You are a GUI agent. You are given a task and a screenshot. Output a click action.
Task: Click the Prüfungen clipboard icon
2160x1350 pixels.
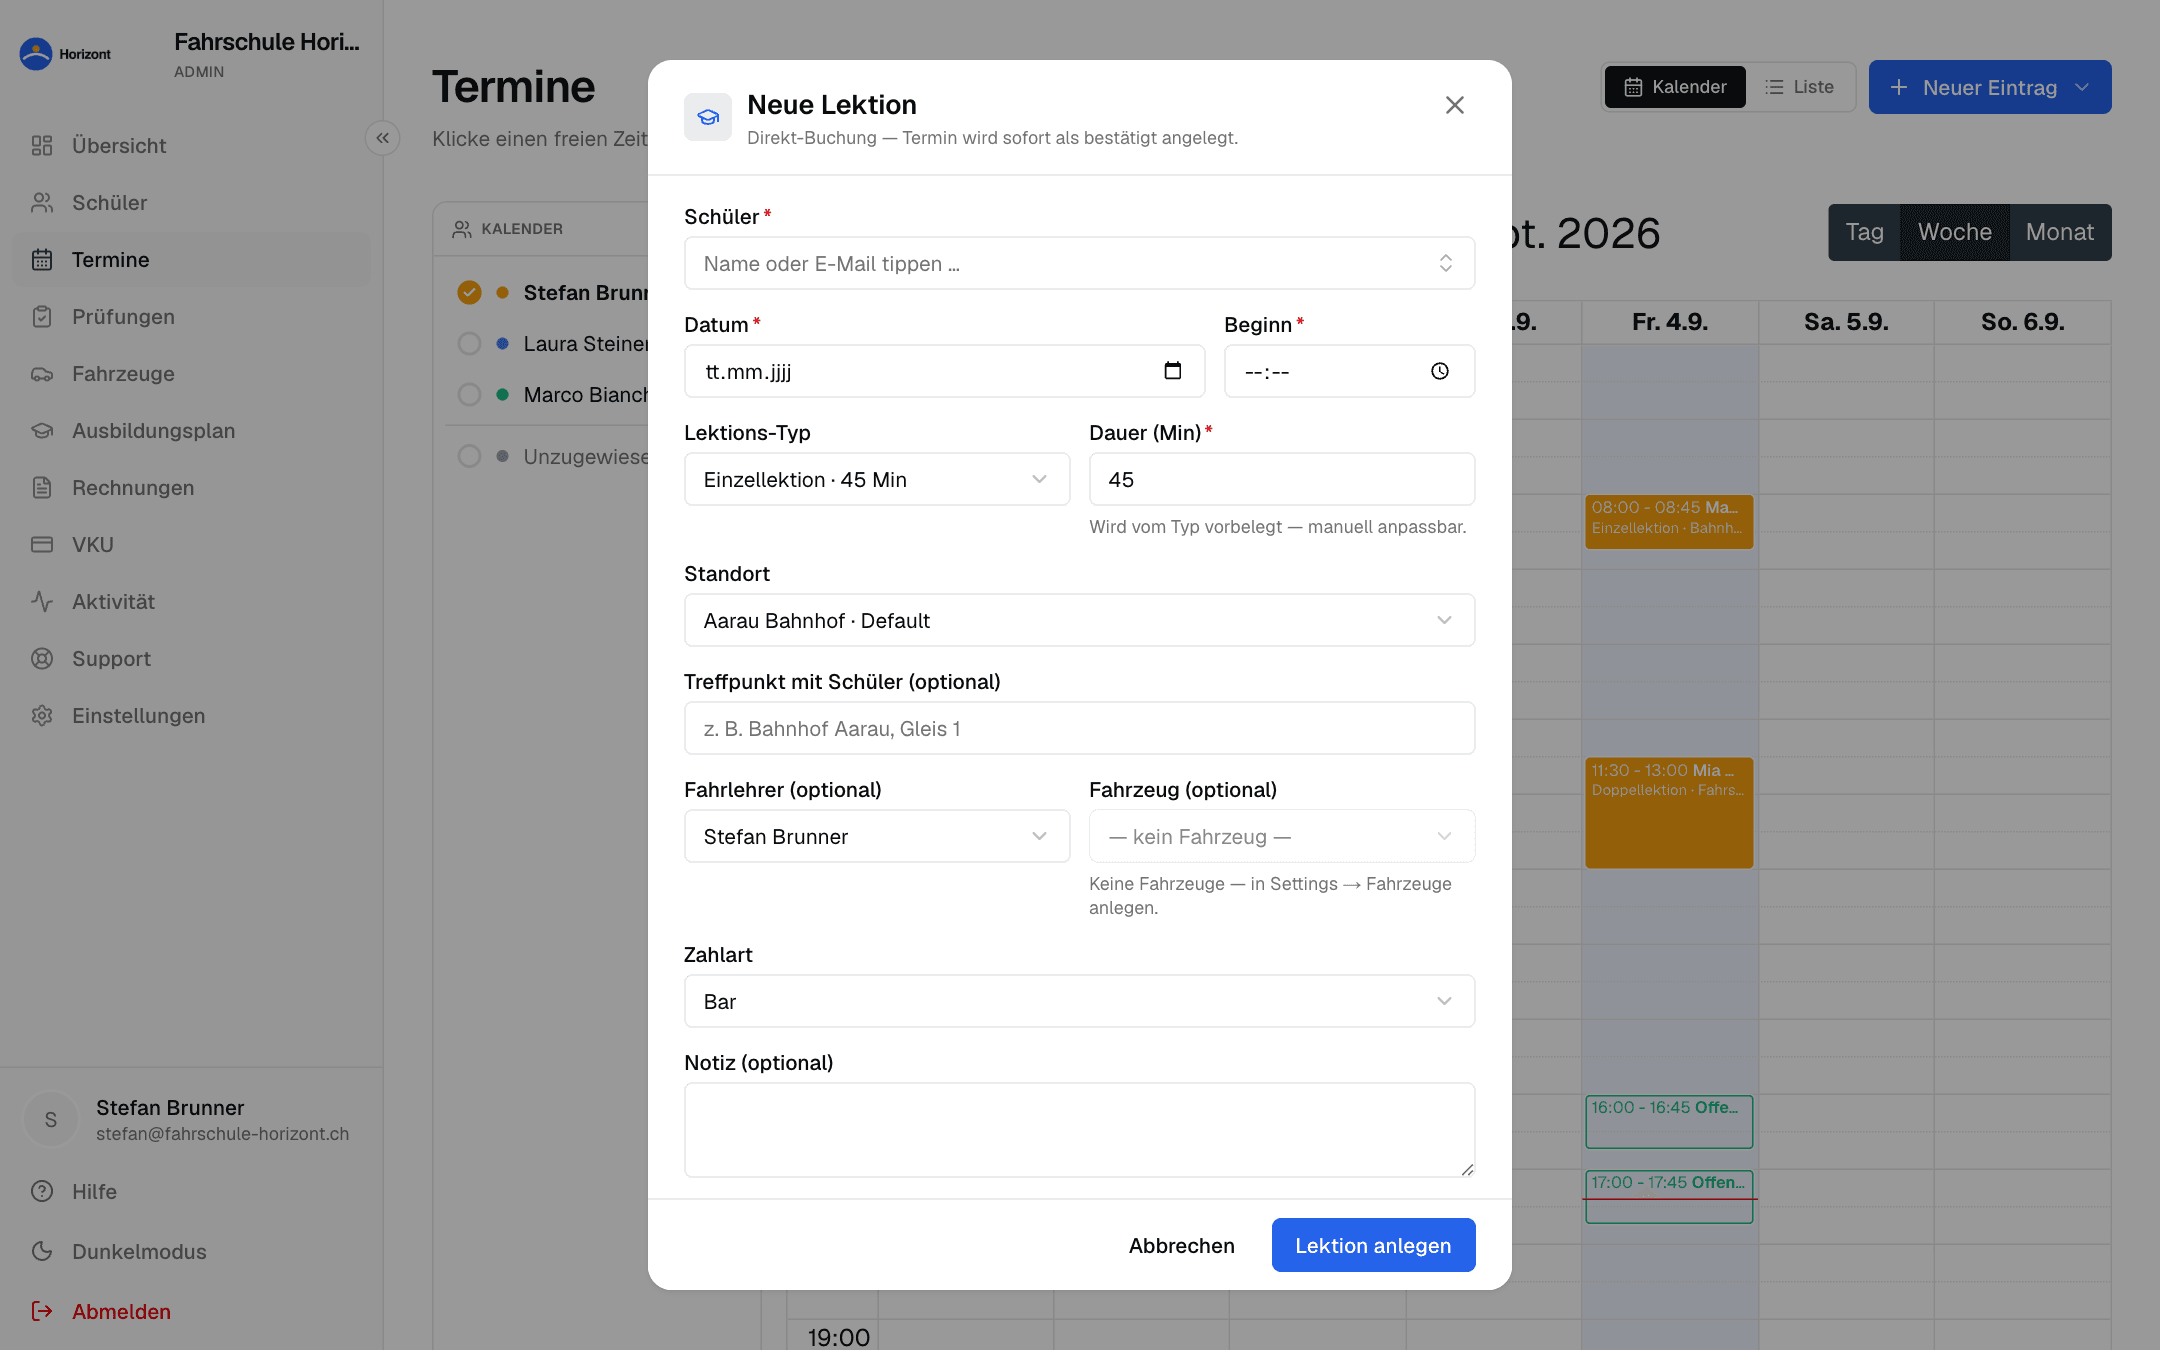pos(42,317)
